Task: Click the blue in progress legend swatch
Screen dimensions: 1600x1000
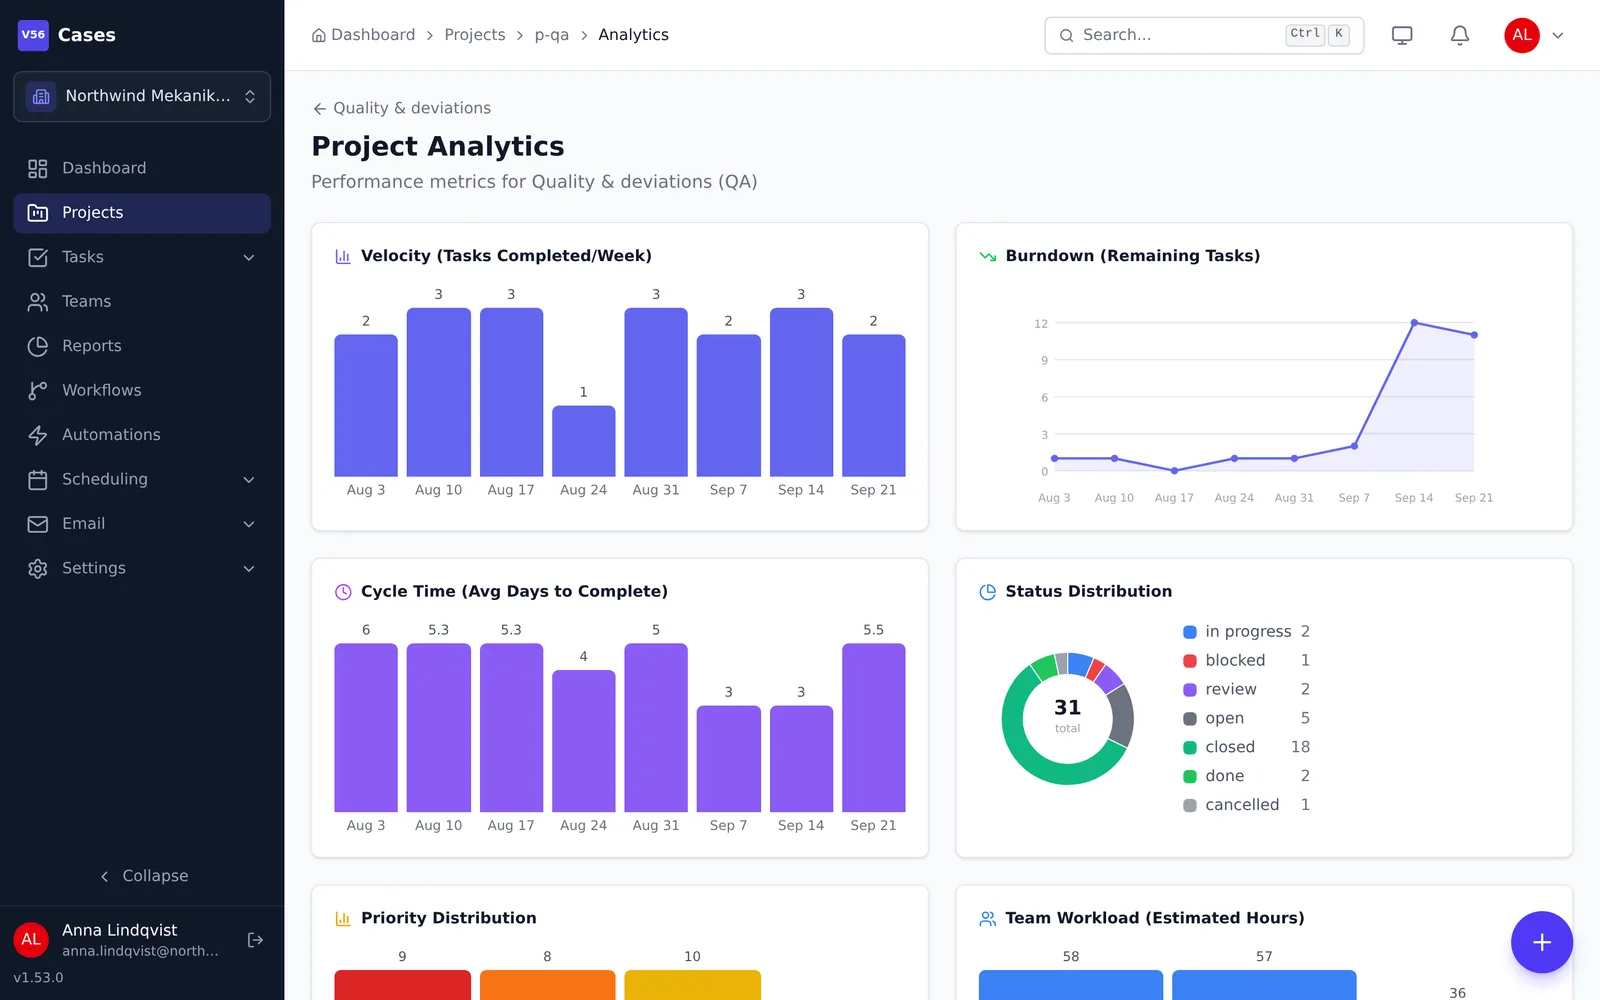Action: coord(1190,632)
